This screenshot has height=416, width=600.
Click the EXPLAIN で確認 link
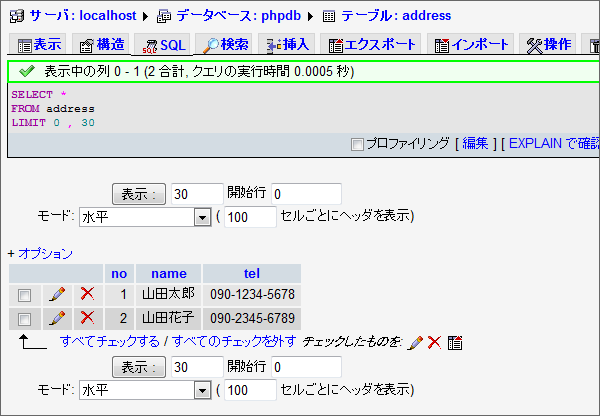click(x=554, y=144)
